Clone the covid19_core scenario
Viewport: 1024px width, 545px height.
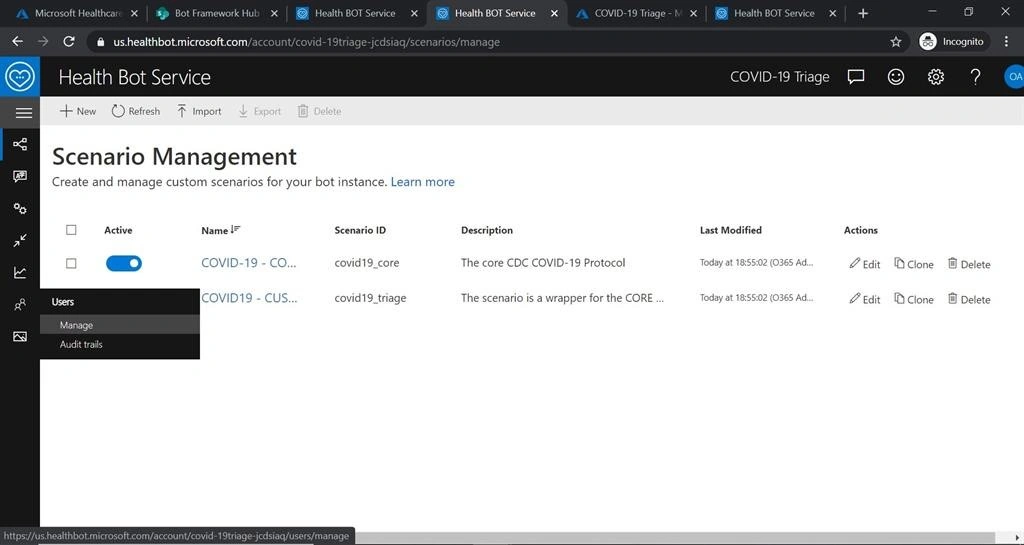click(914, 264)
